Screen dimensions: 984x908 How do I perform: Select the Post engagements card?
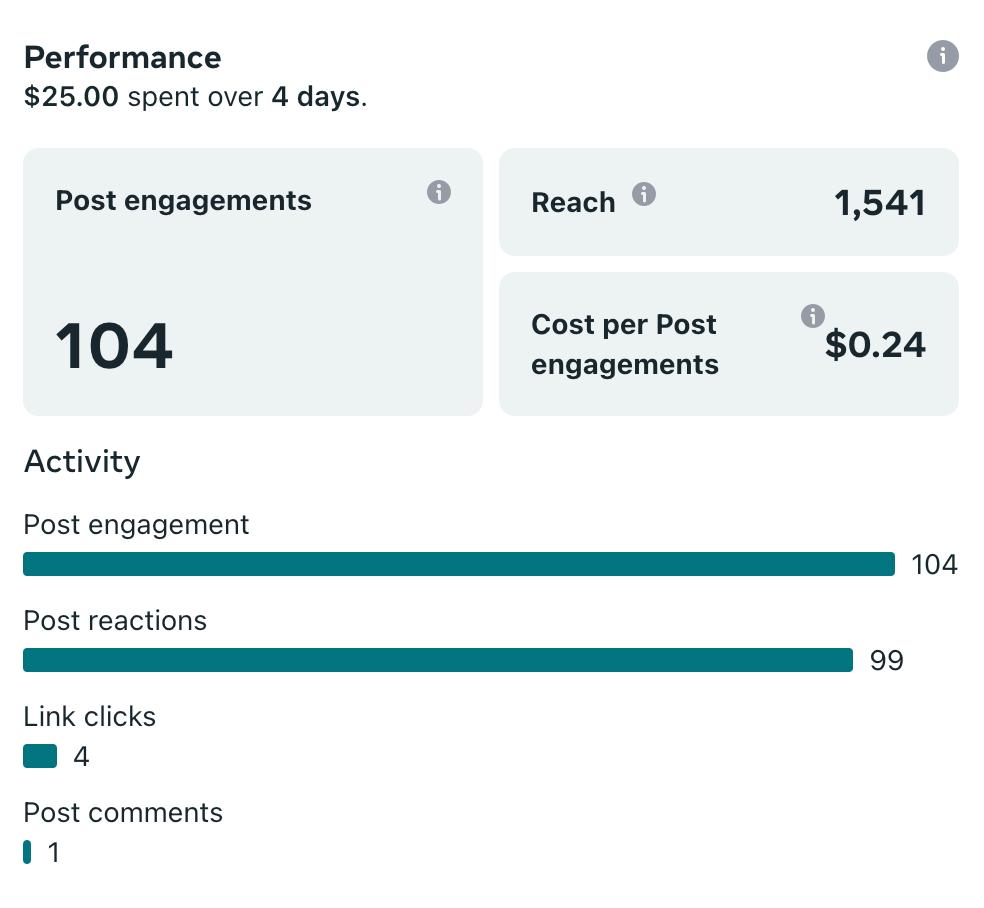[252, 282]
